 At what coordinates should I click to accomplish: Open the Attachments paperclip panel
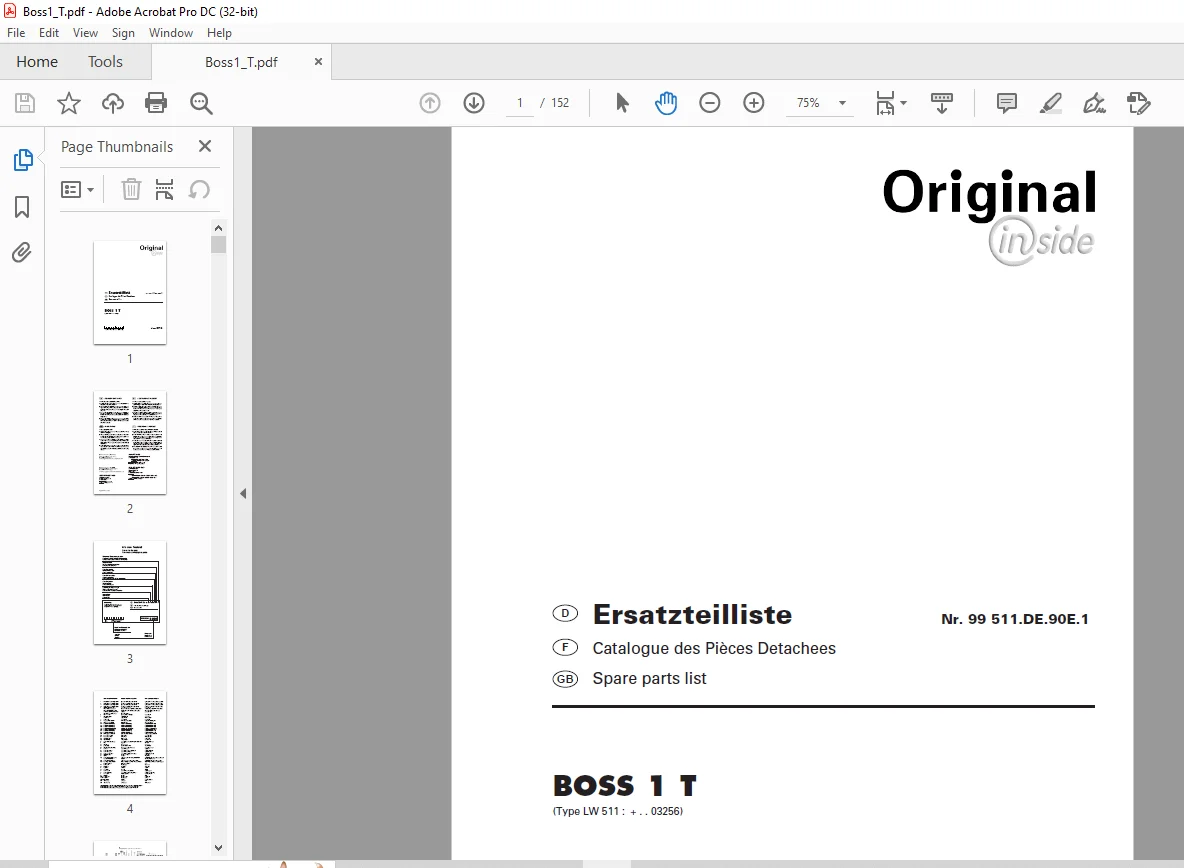tap(22, 252)
